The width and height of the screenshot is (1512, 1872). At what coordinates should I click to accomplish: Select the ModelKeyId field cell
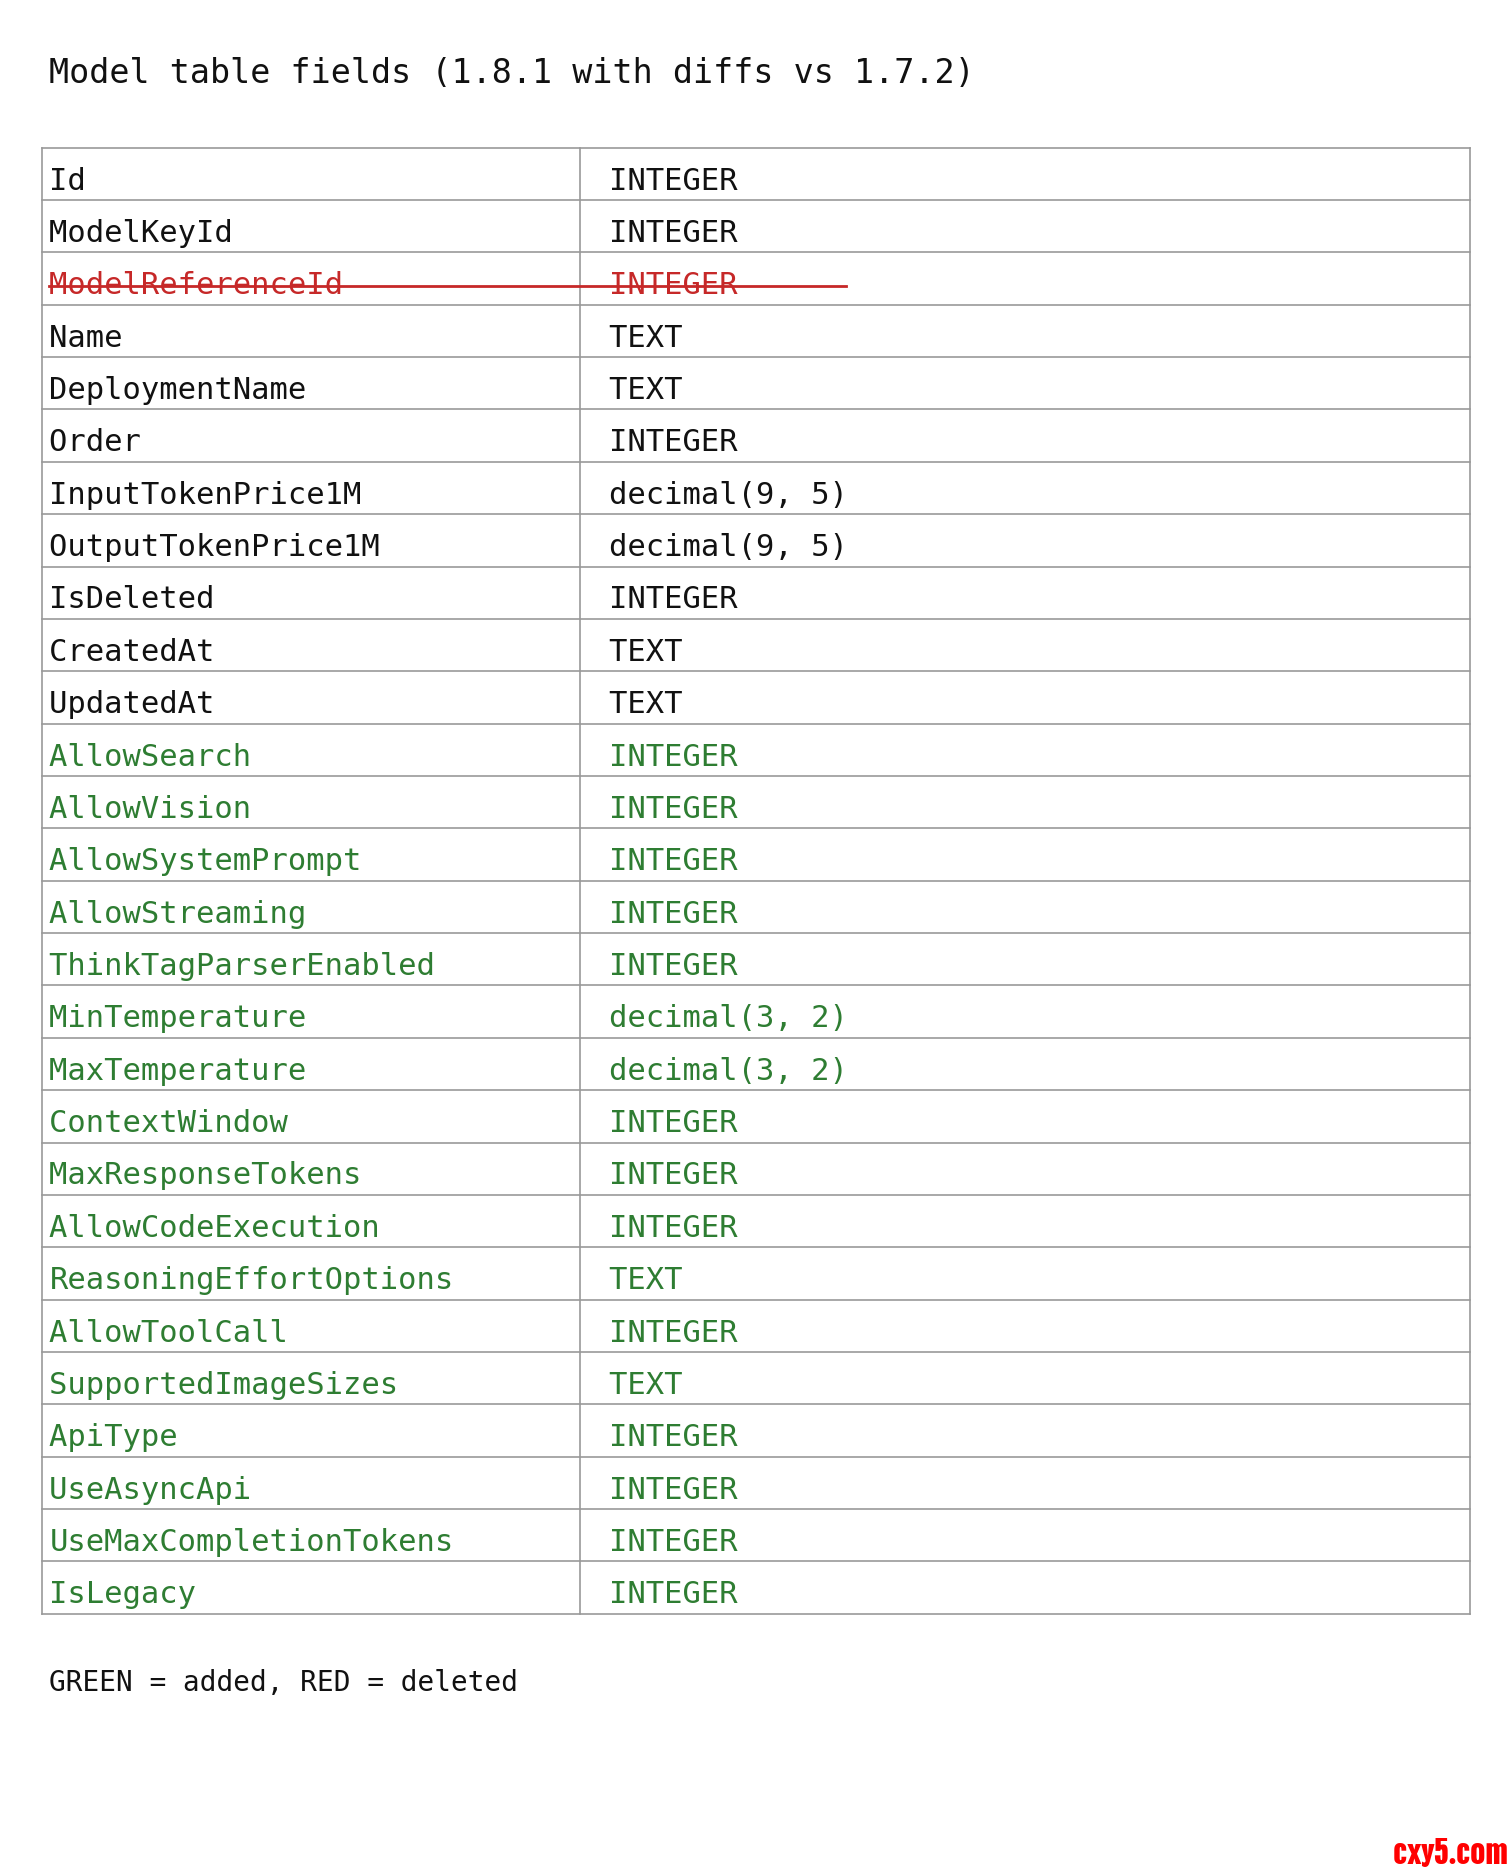click(x=141, y=232)
